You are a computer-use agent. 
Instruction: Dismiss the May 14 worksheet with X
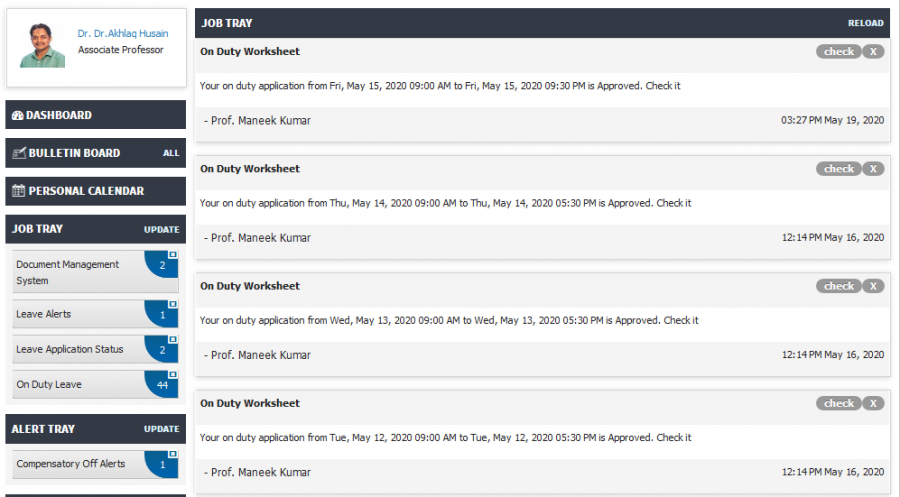point(873,169)
